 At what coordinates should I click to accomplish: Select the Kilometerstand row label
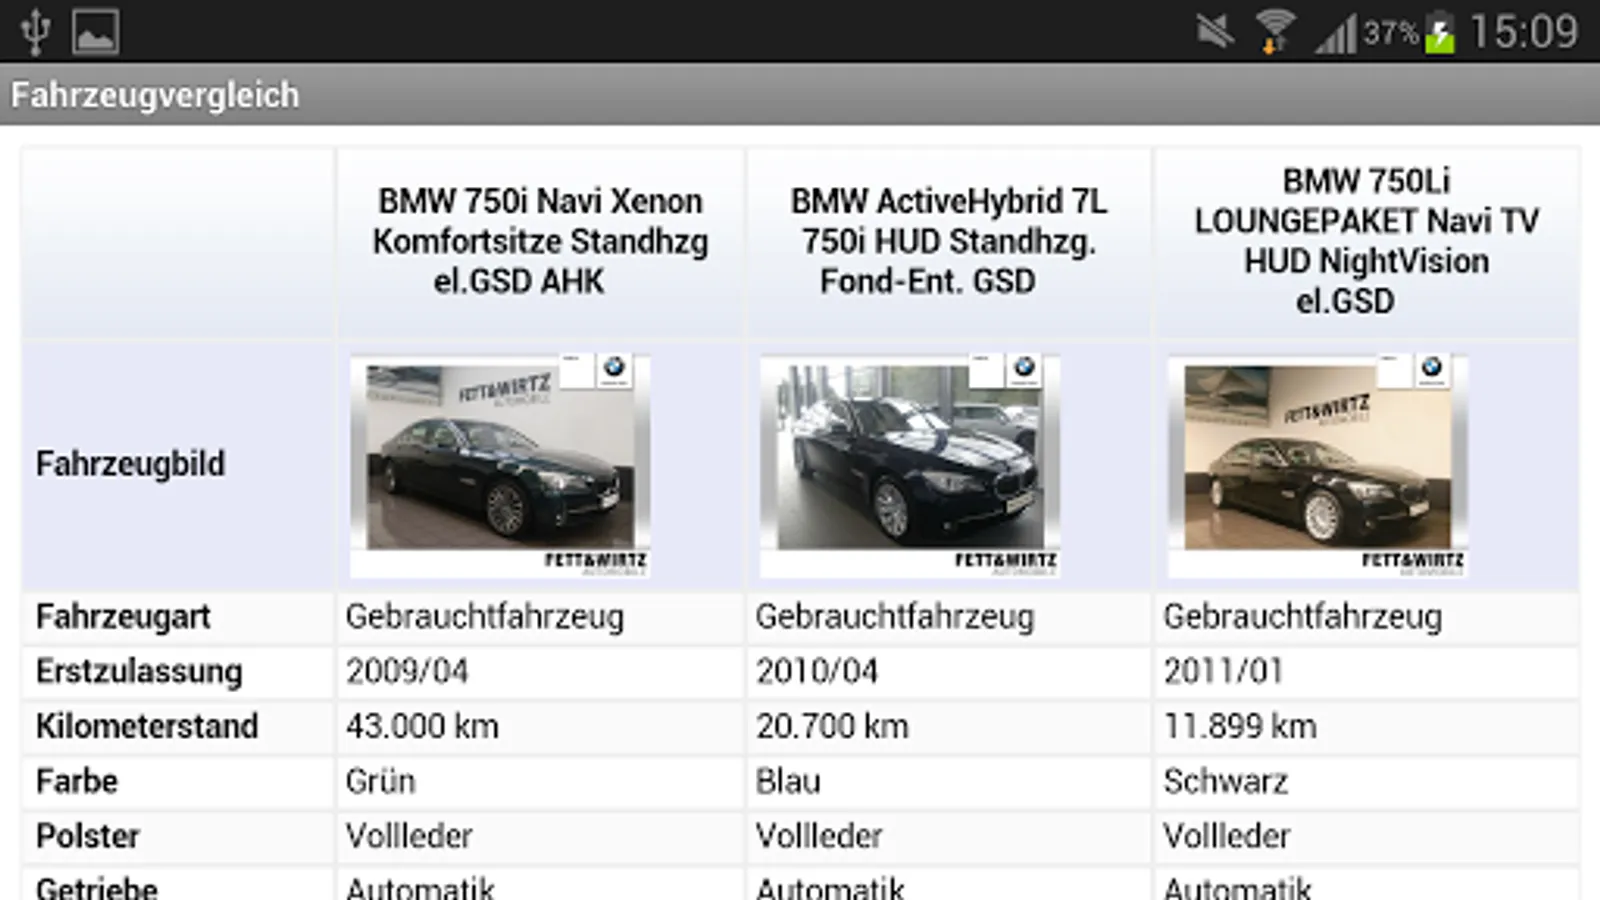pyautogui.click(x=147, y=726)
